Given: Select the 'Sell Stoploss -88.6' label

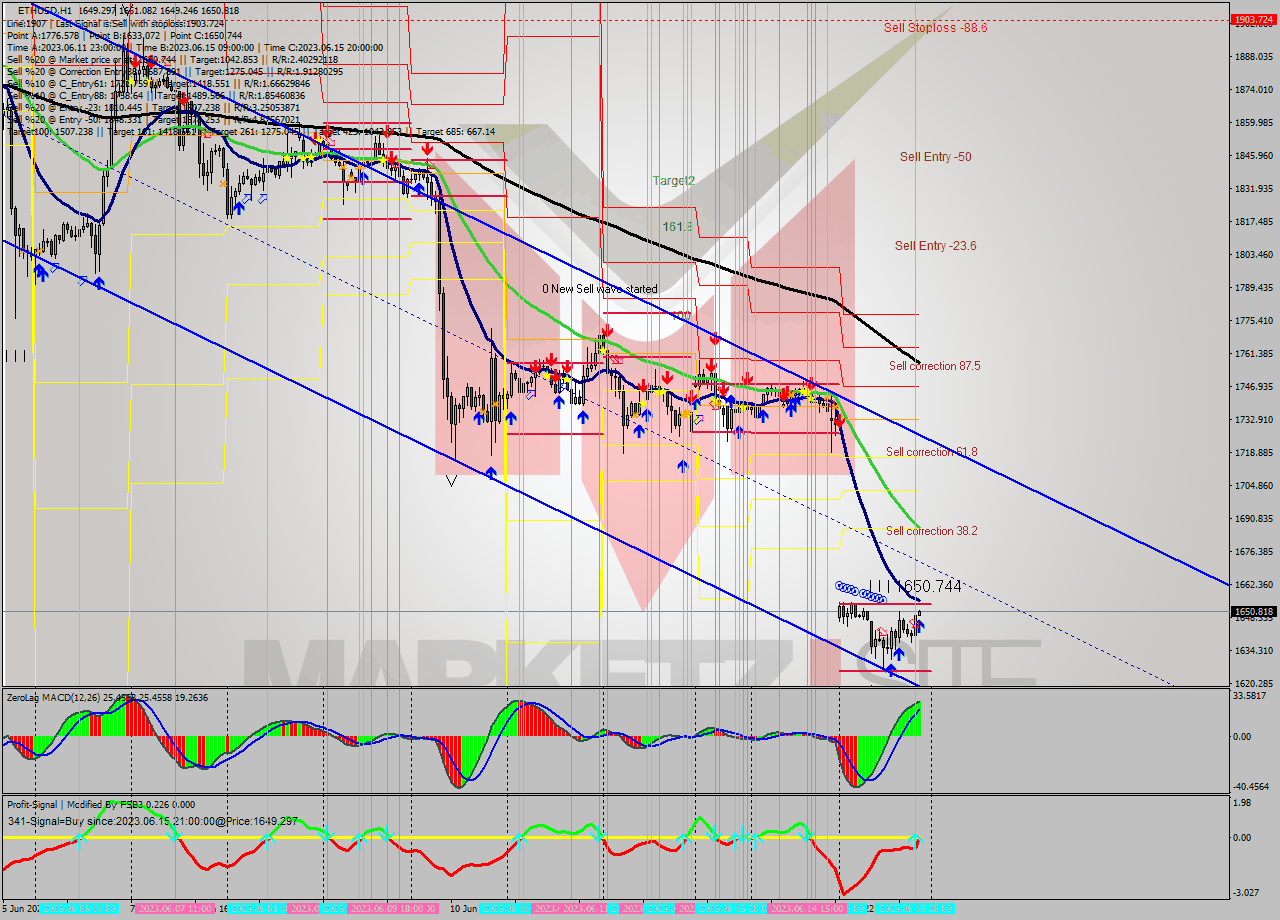Looking at the screenshot, I should point(935,28).
